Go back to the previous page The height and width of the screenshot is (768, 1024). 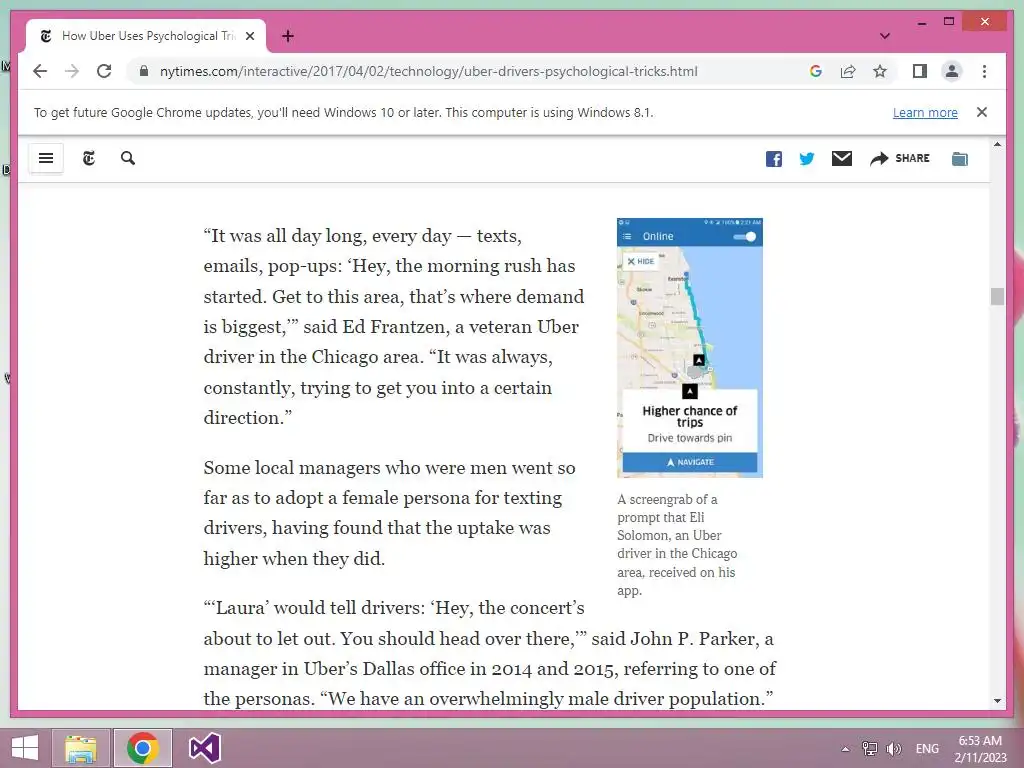tap(40, 71)
